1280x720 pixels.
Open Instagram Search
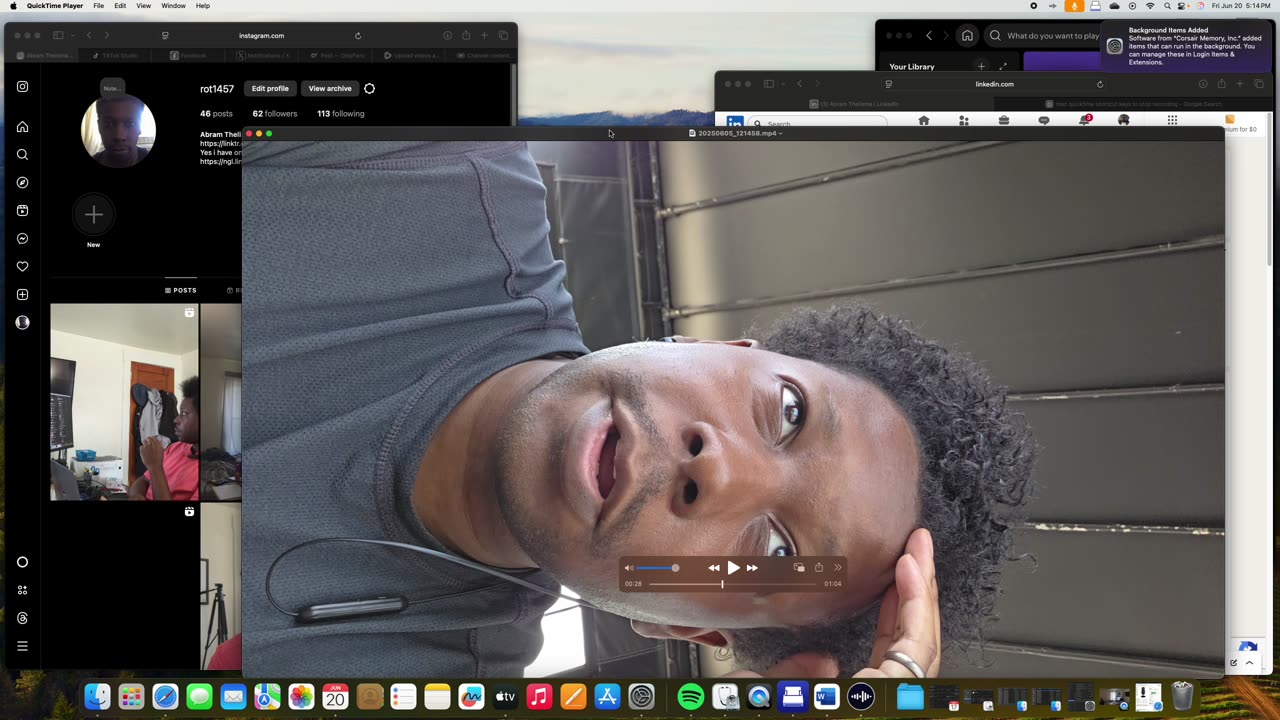coord(22,155)
